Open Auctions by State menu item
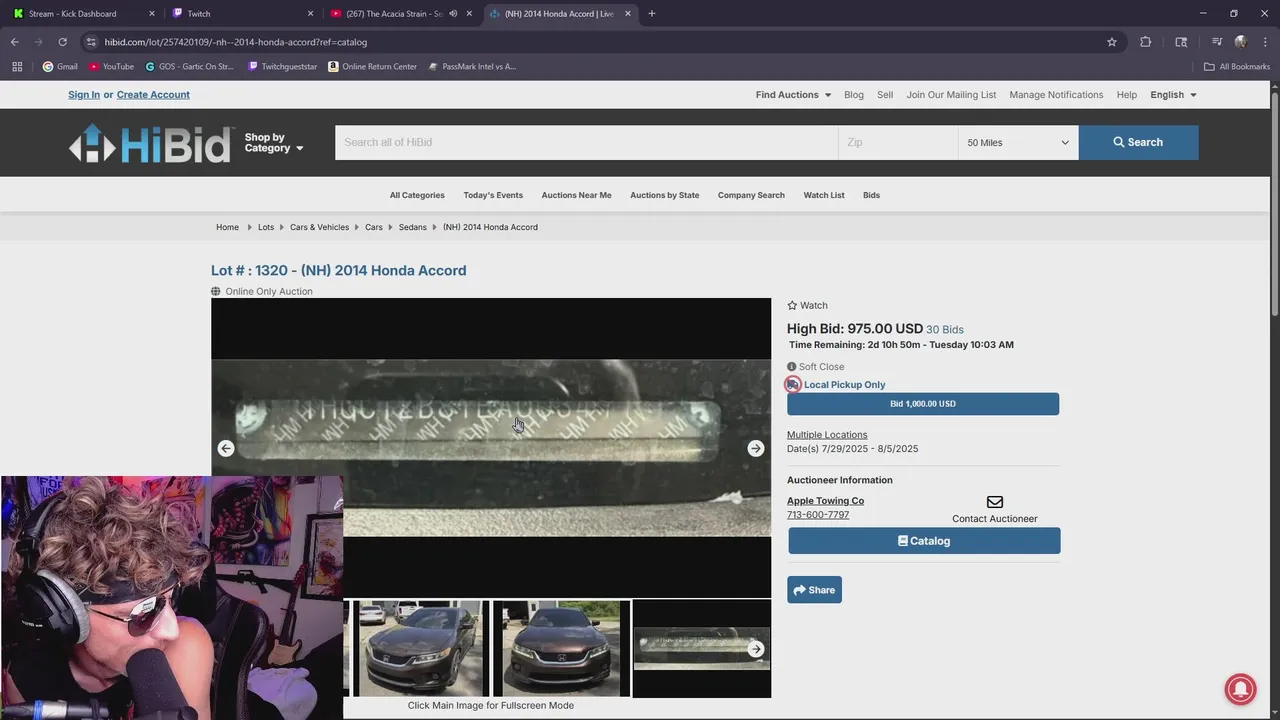This screenshot has height=720, width=1280. click(x=665, y=196)
